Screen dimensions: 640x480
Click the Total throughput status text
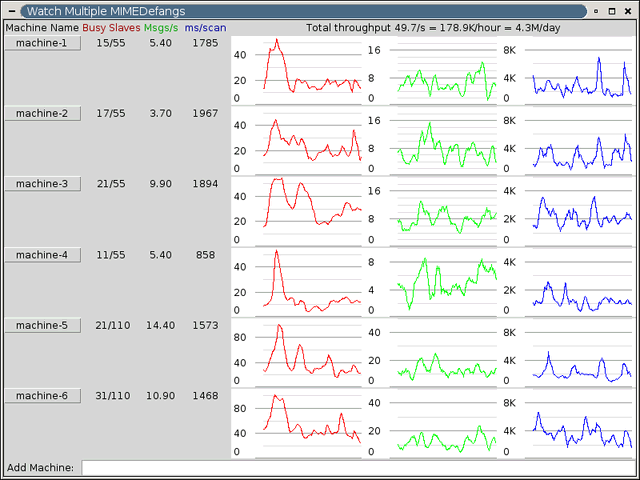point(433,28)
